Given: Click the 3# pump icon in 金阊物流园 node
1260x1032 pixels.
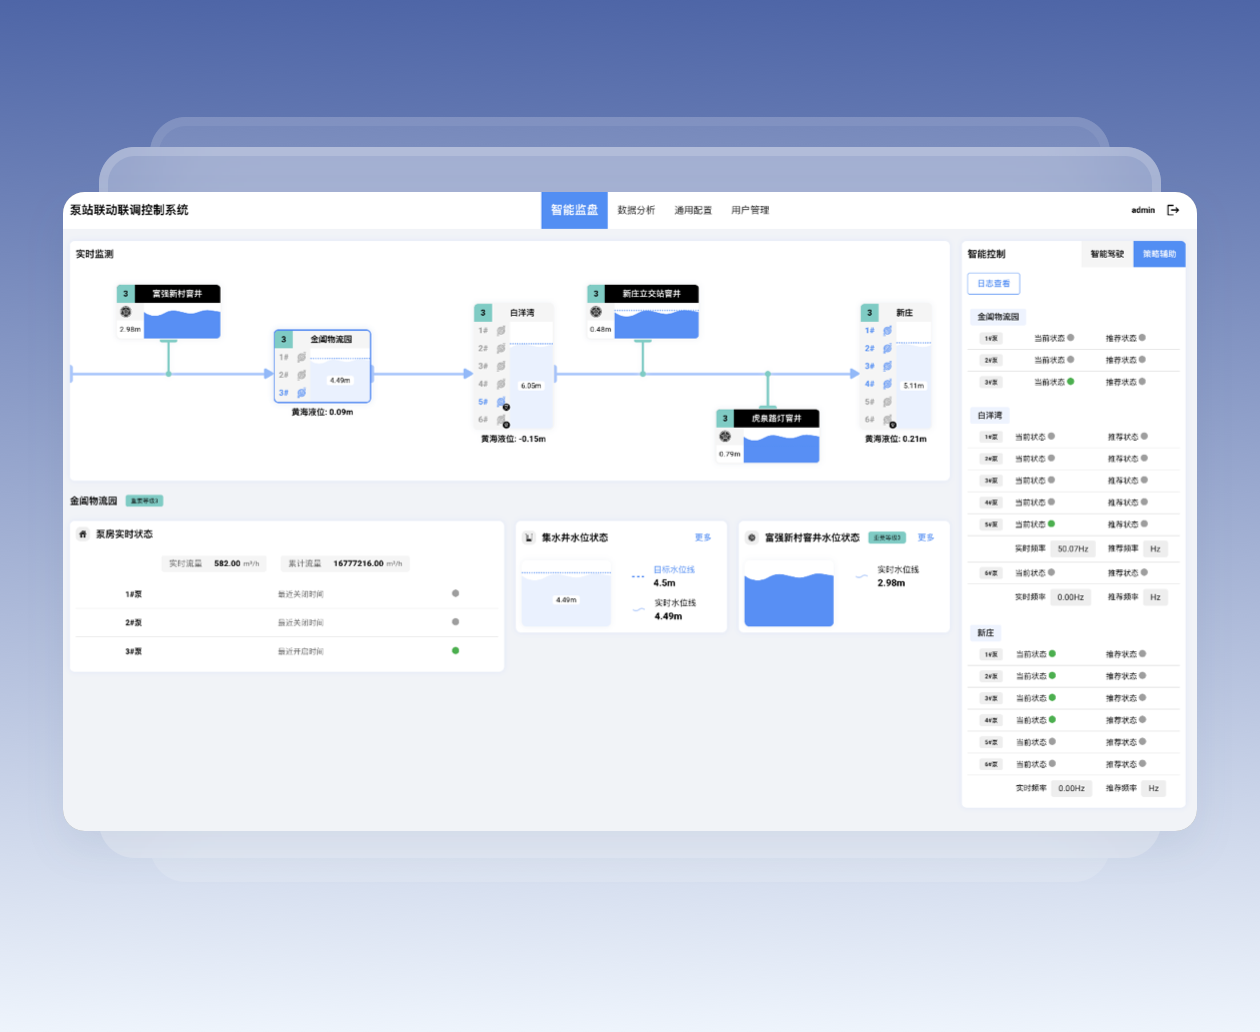Looking at the screenshot, I should click(301, 392).
